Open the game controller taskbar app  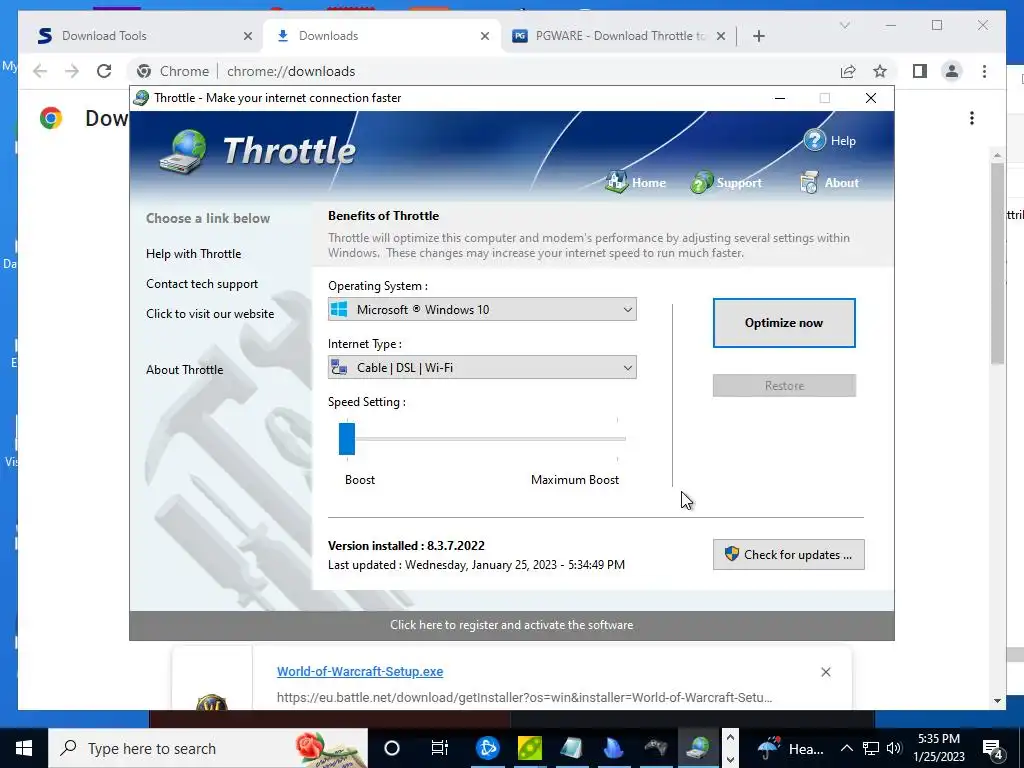pyautogui.click(x=655, y=748)
